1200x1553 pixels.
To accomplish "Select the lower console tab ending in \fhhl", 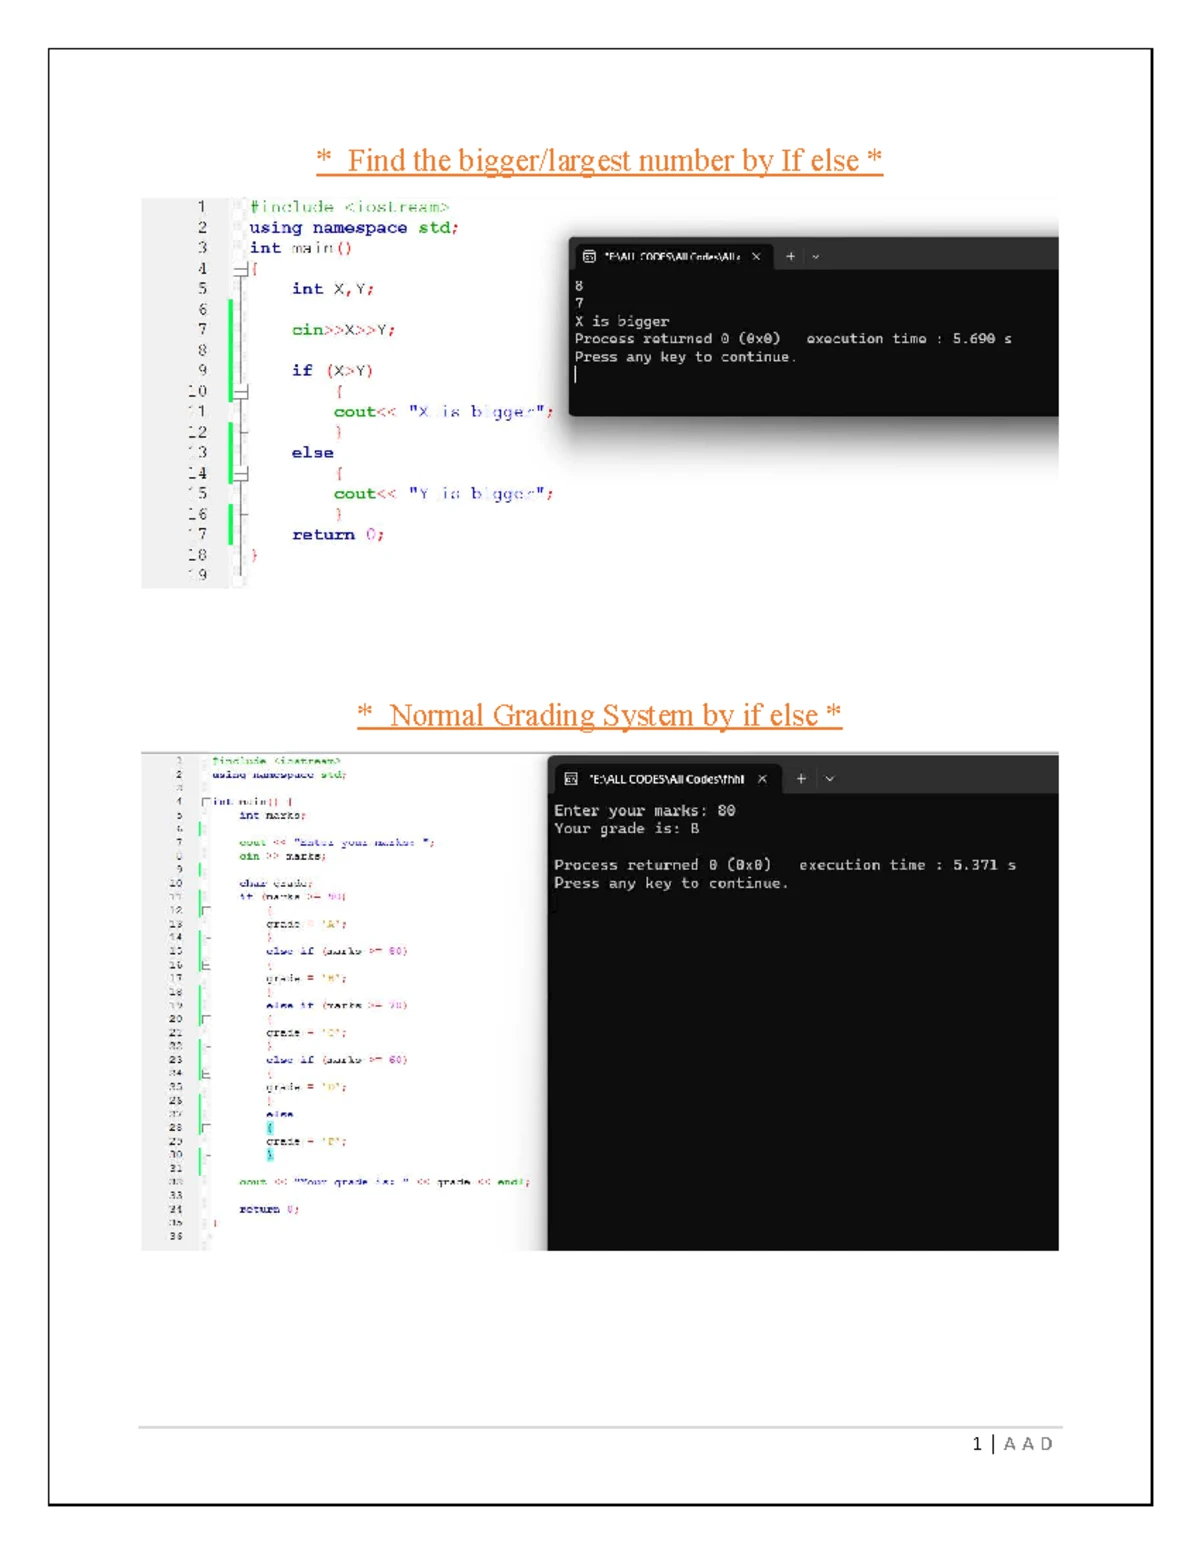I will [667, 779].
